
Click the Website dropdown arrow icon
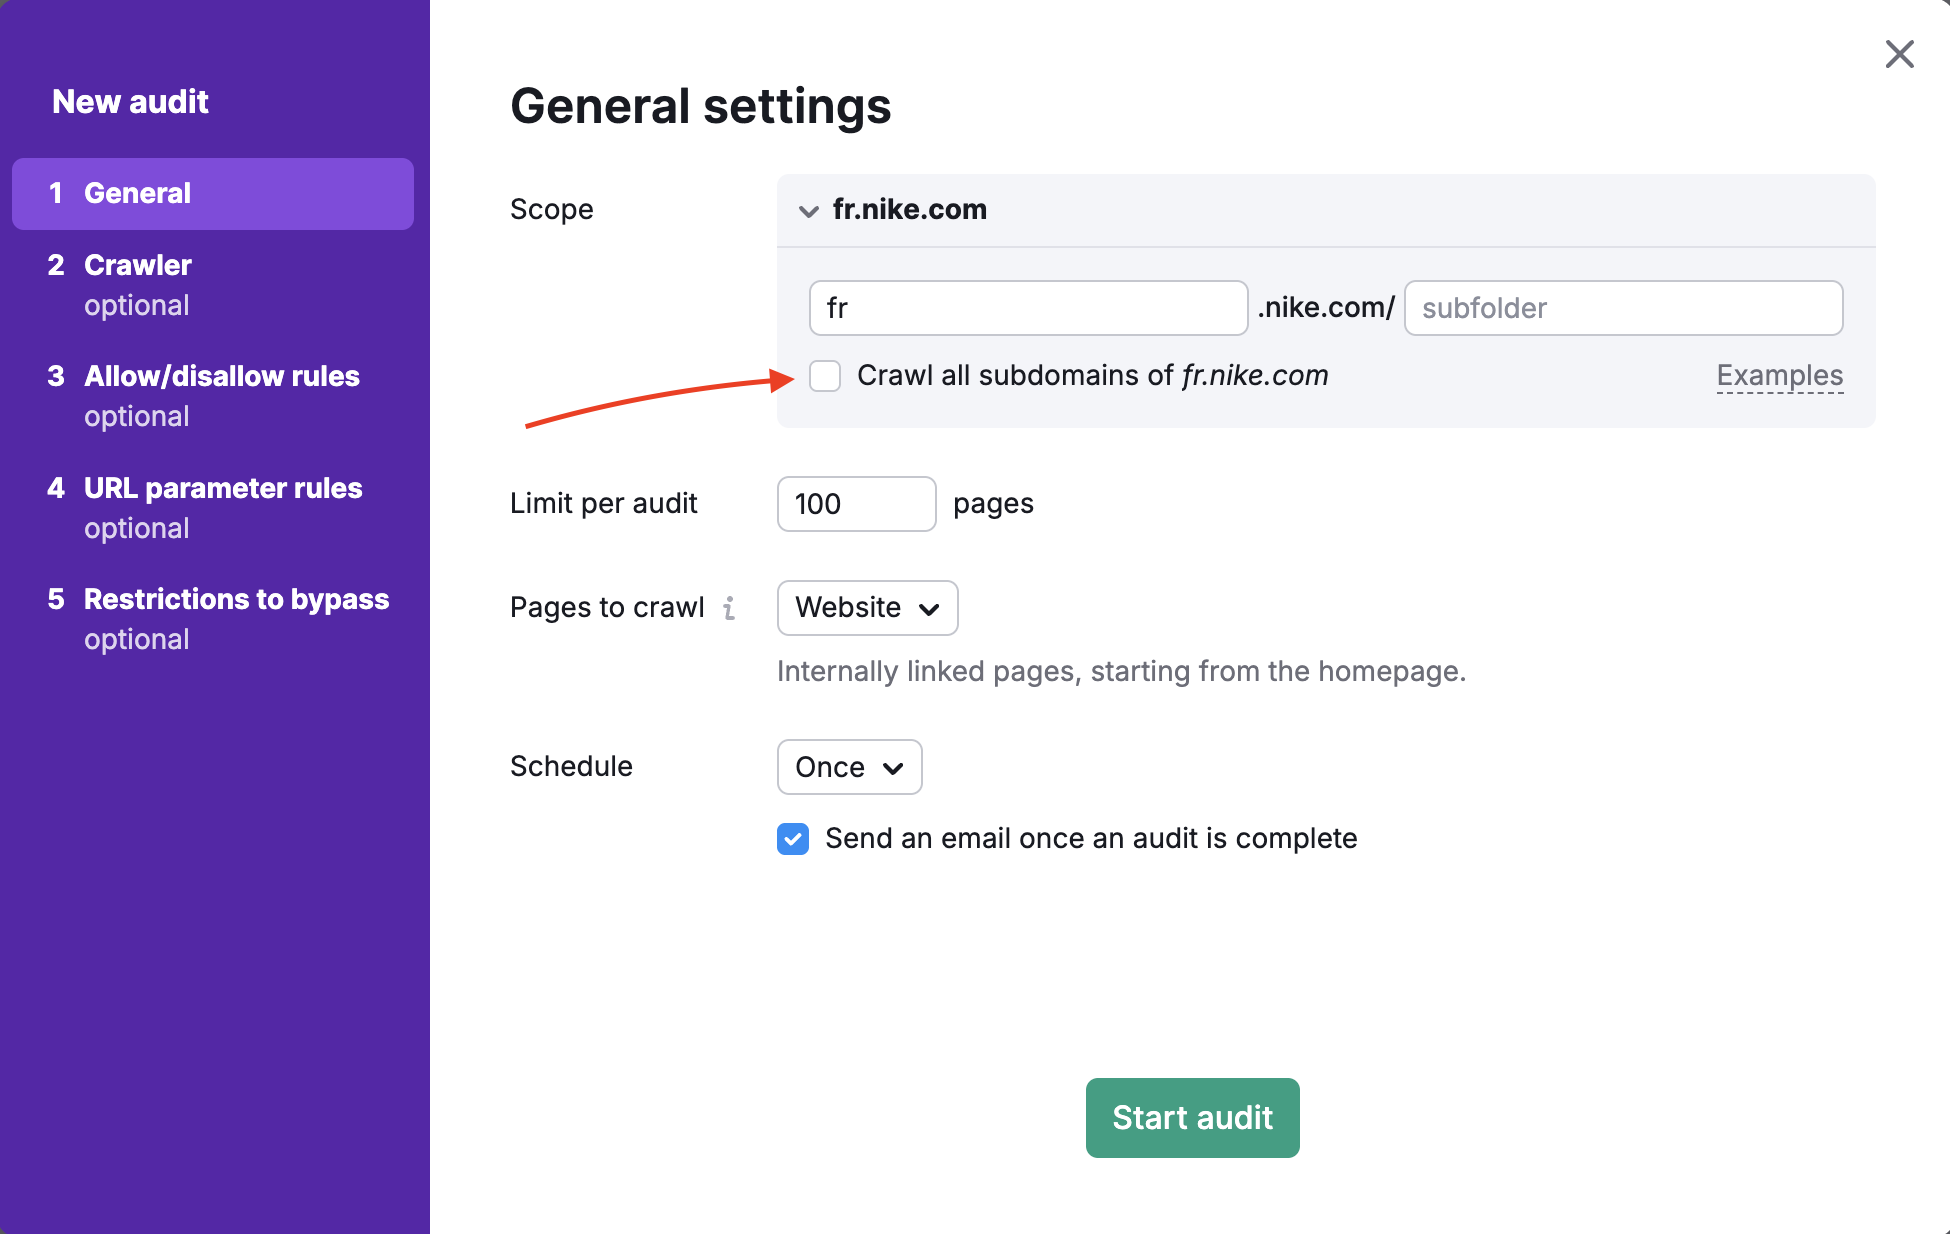[928, 608]
